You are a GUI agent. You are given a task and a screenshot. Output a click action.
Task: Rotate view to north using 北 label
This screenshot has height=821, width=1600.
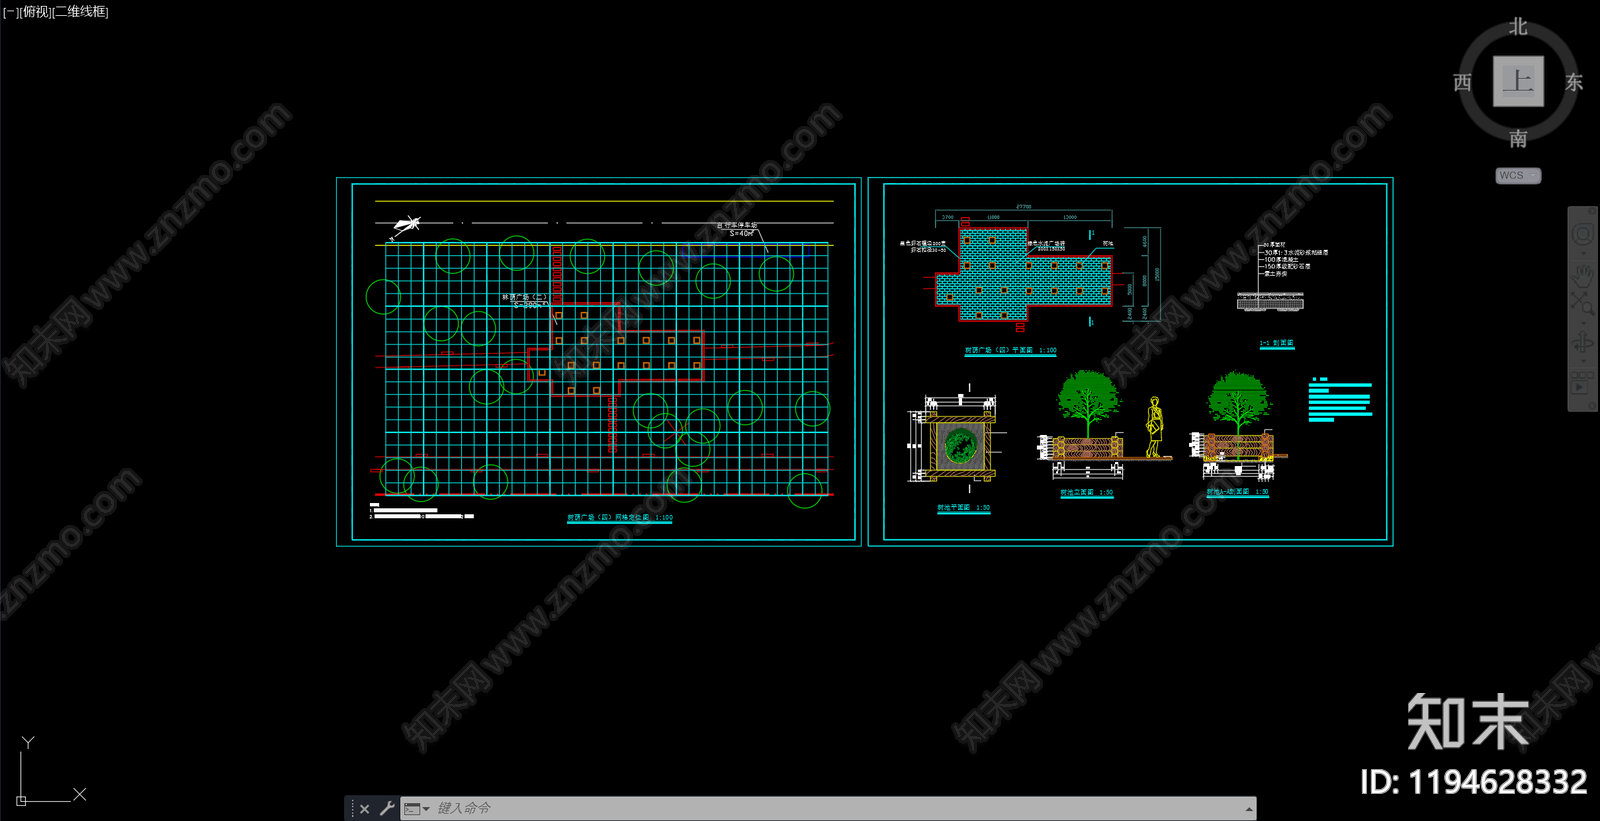click(x=1518, y=27)
